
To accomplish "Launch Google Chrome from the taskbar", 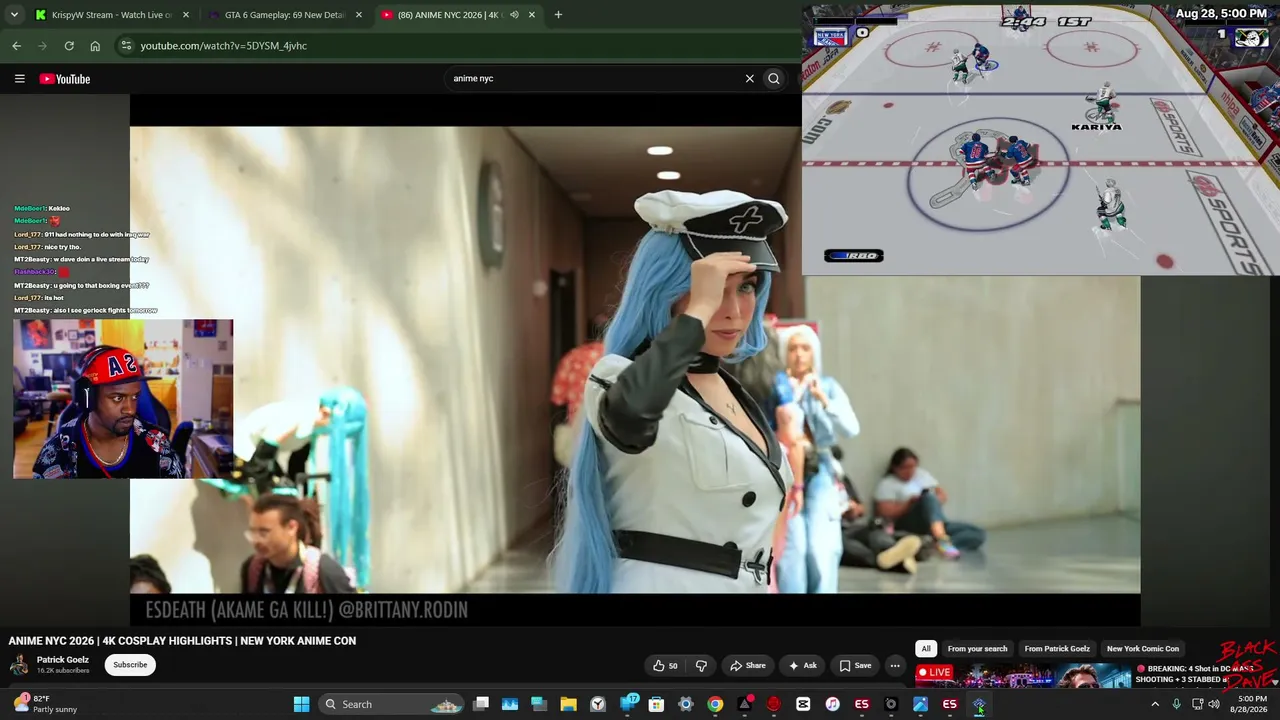I will pyautogui.click(x=715, y=704).
